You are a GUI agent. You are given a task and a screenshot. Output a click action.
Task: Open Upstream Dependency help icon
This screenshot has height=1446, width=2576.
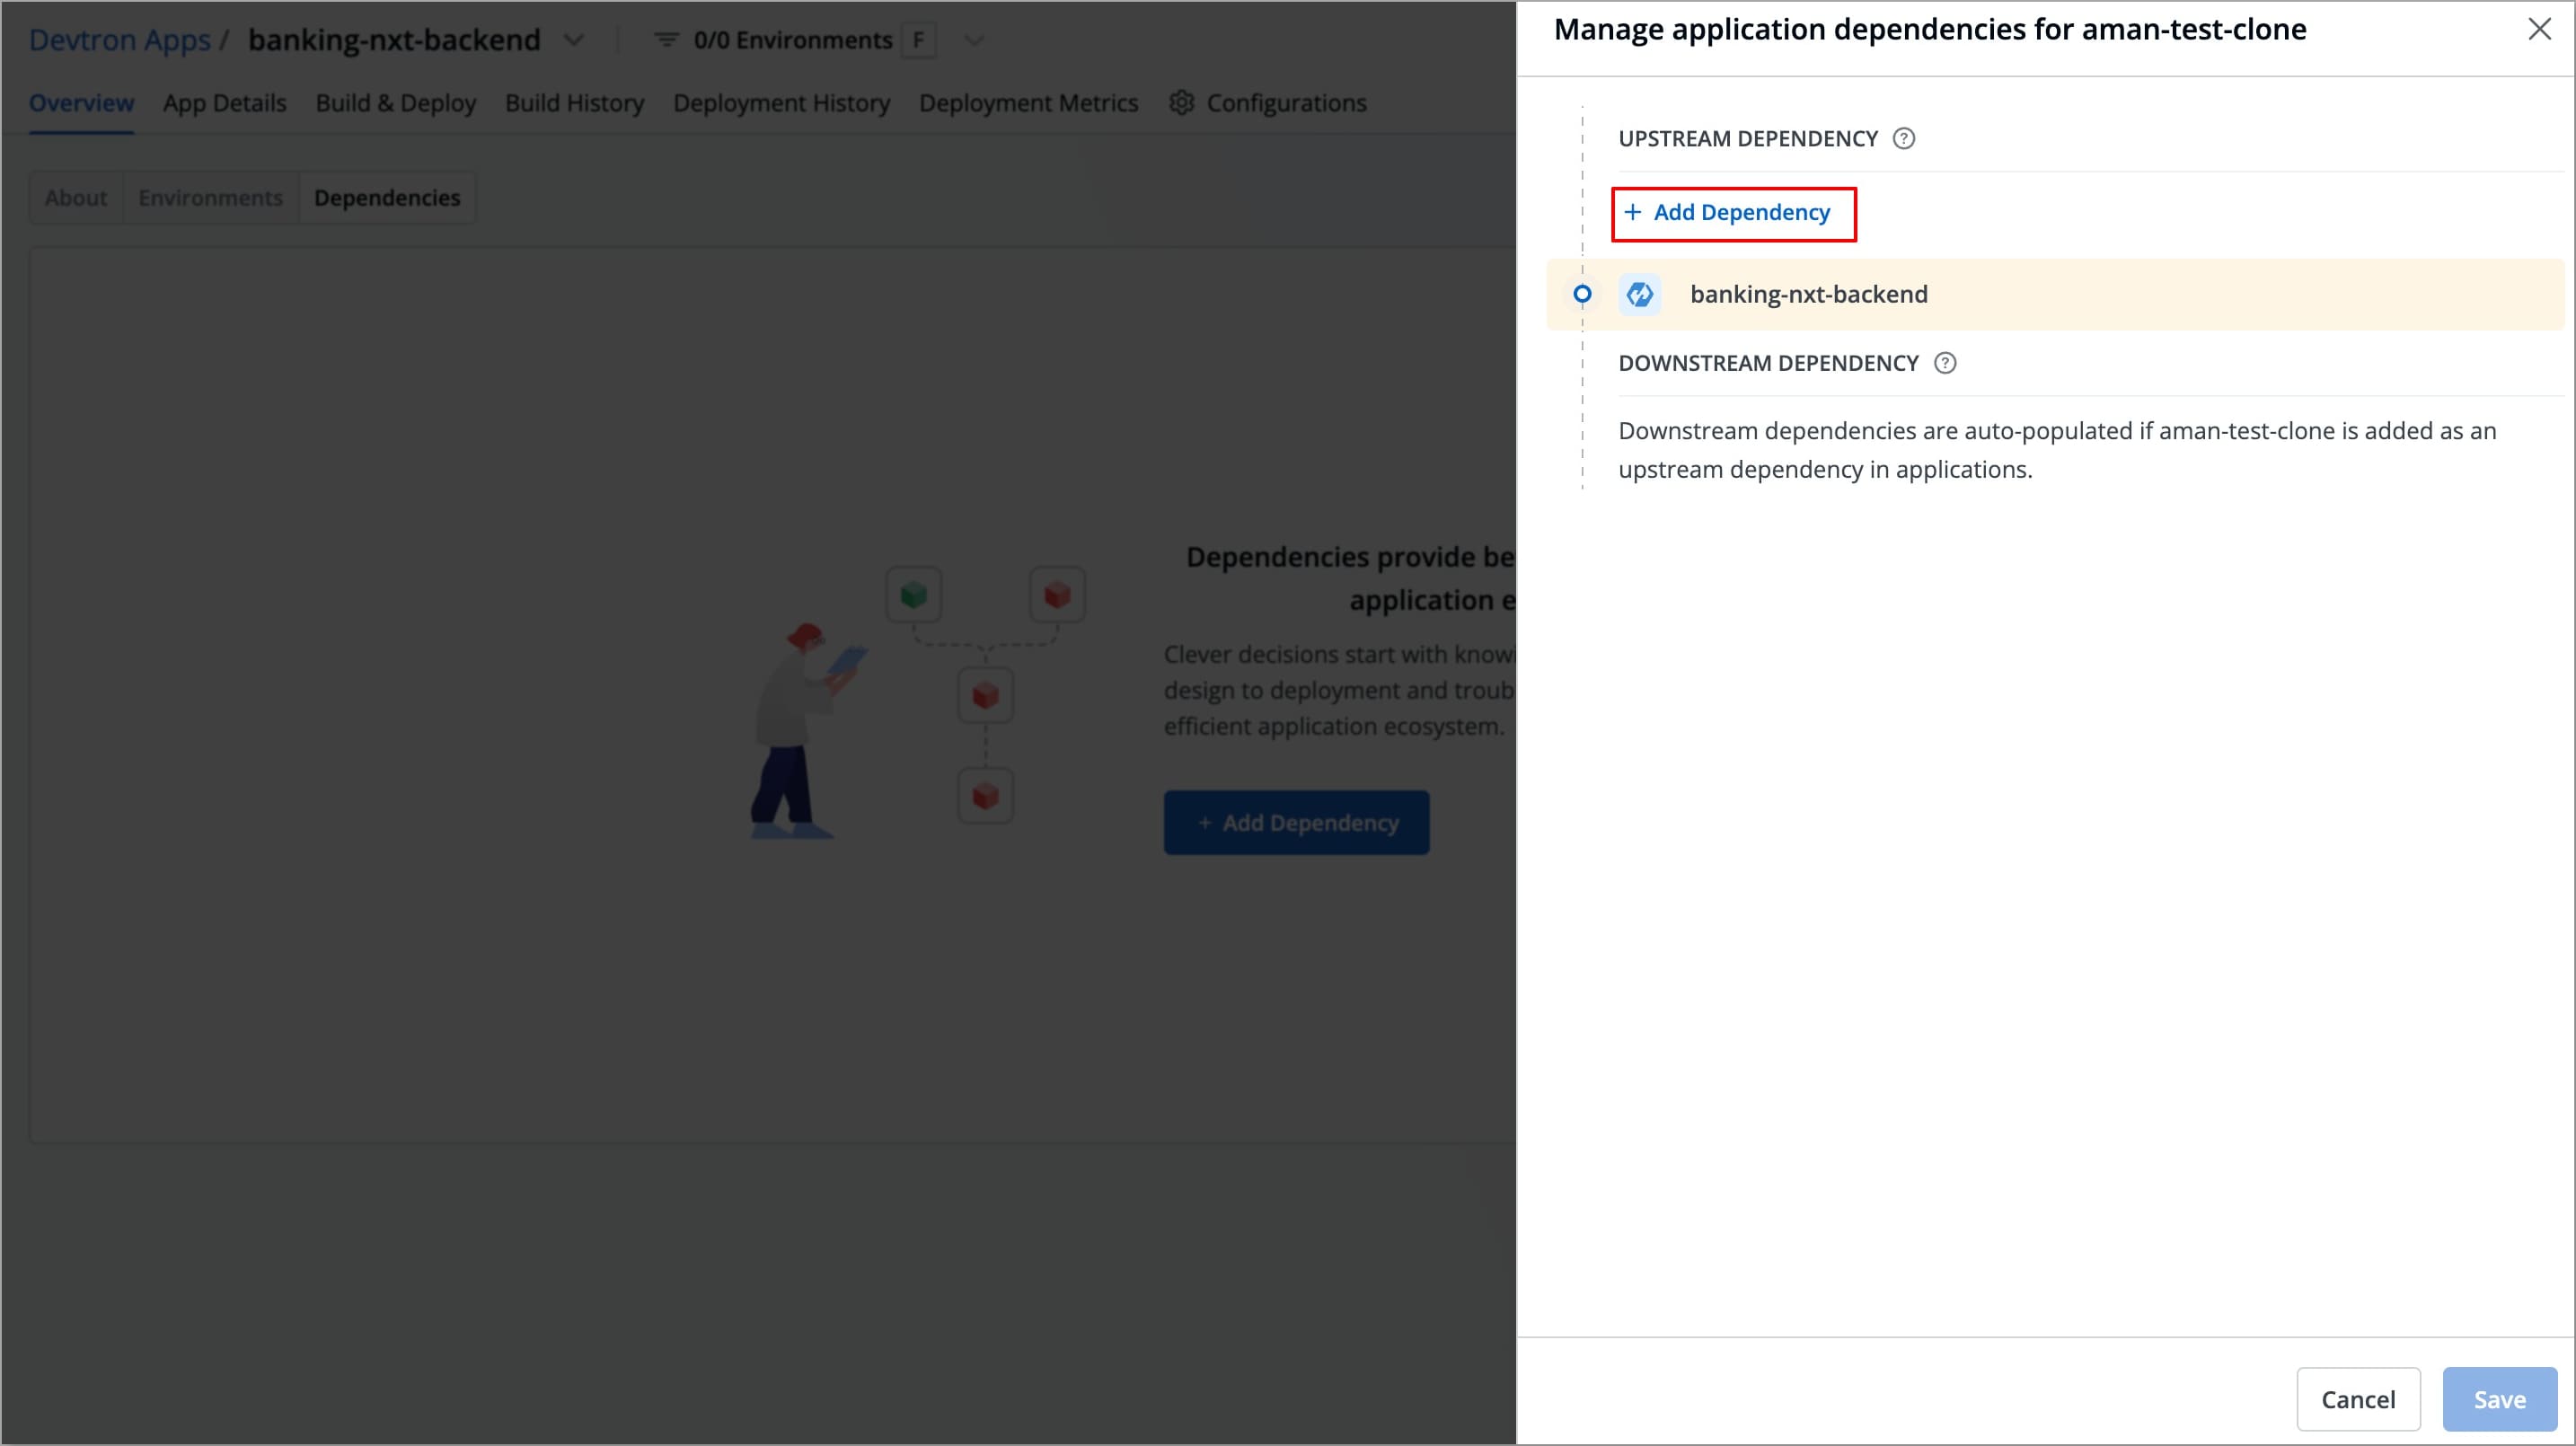click(x=1904, y=139)
